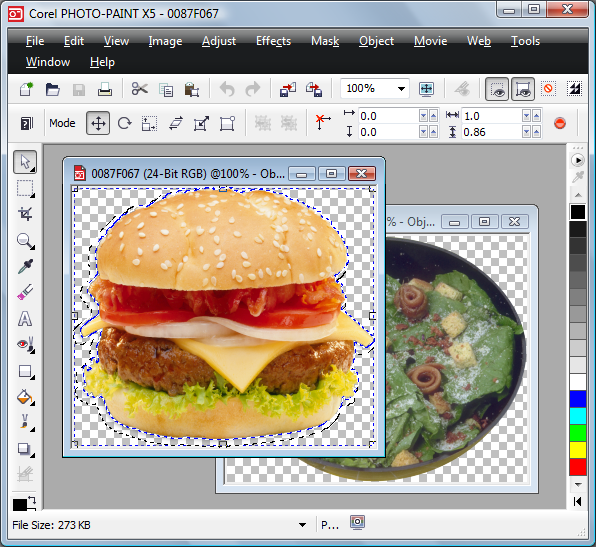Open the horizontal scale 1.0 dropdown arrow

click(526, 116)
